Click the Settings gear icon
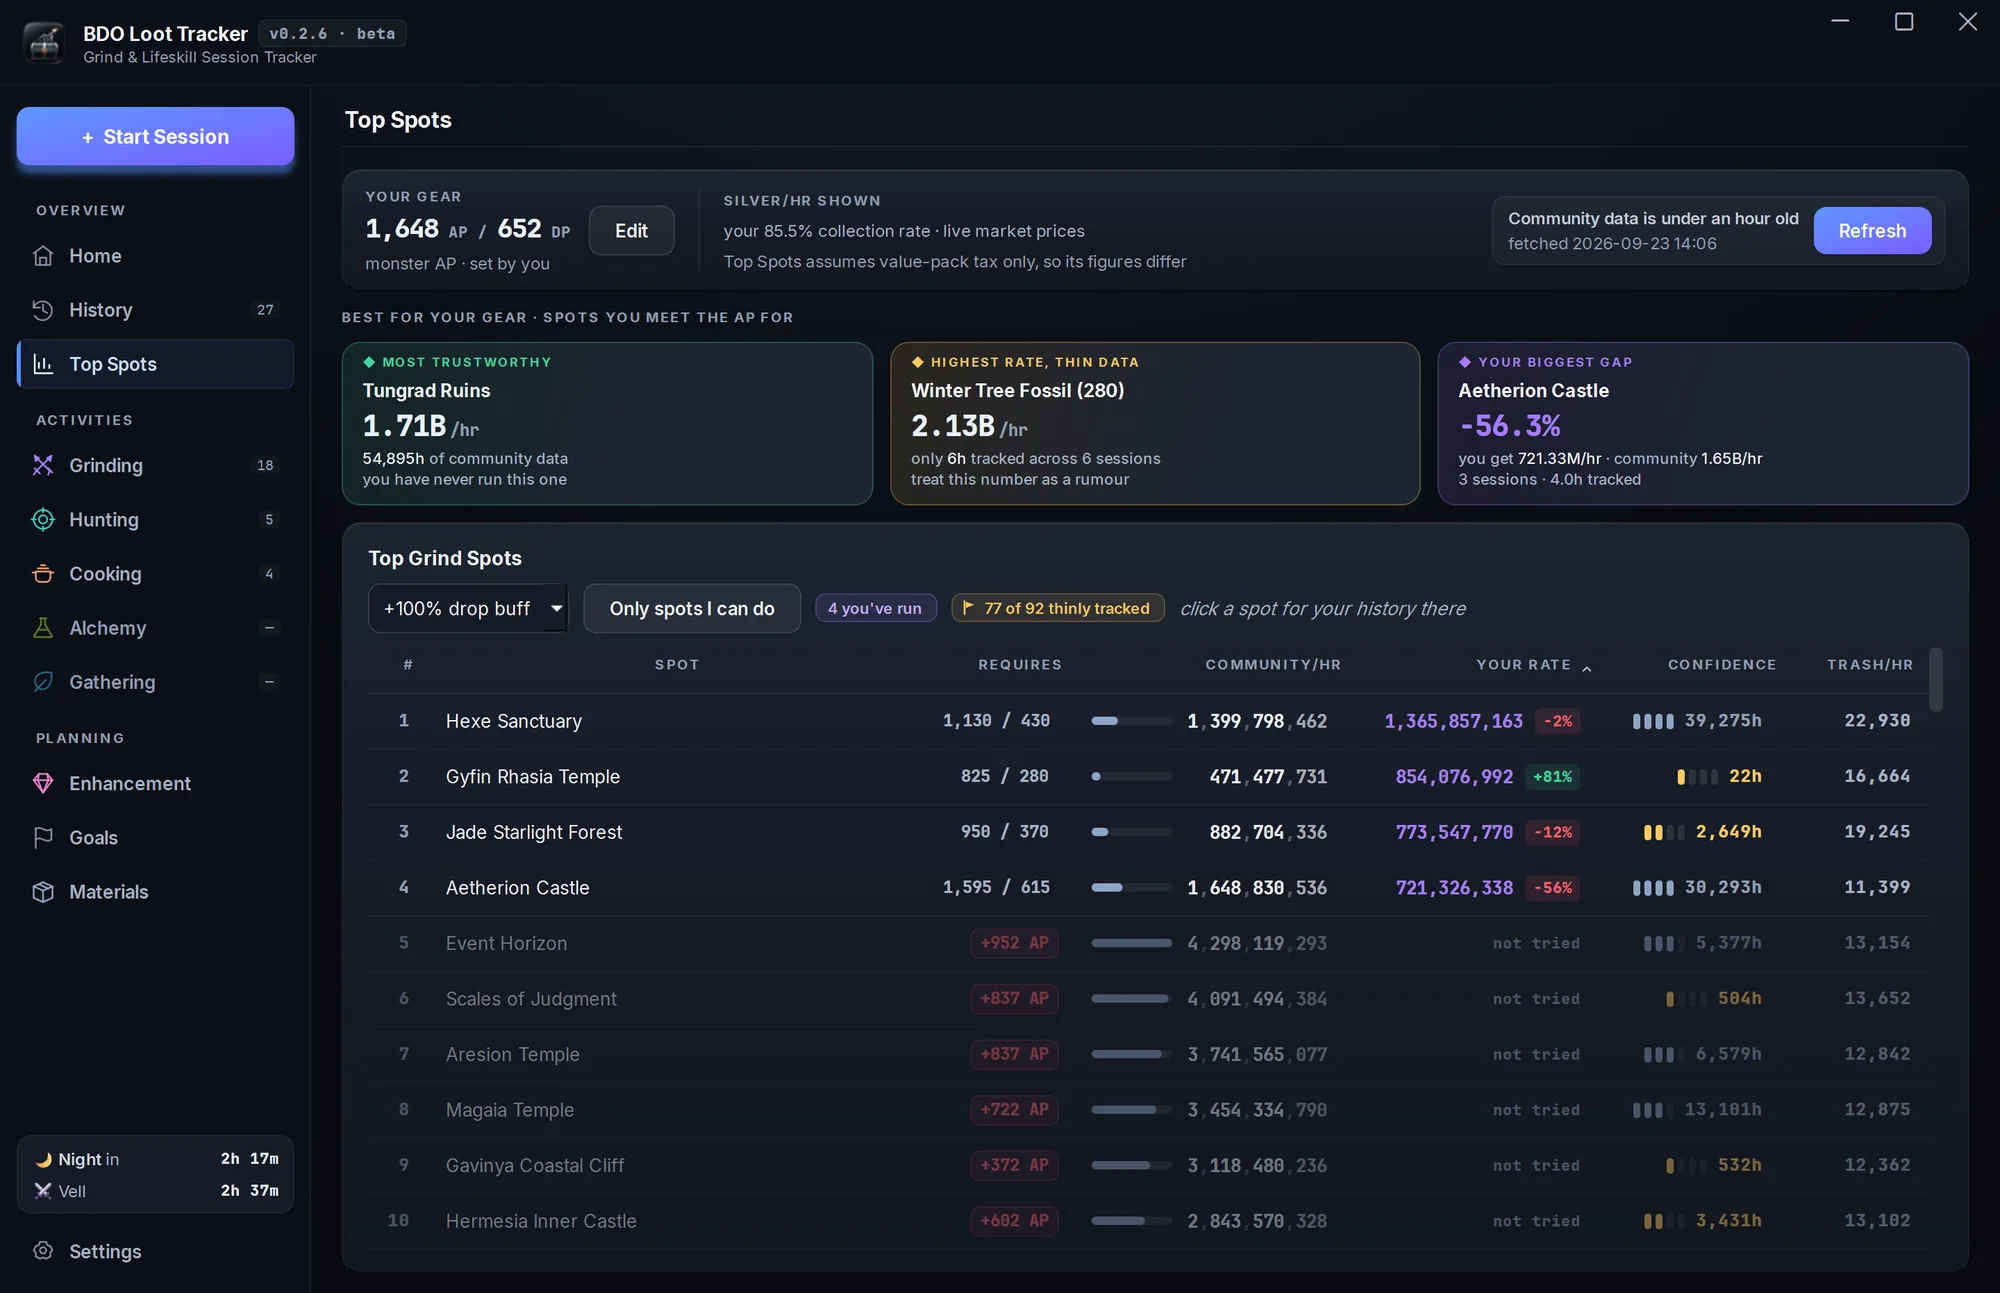Screen dimensions: 2000x1293 click(43, 1251)
